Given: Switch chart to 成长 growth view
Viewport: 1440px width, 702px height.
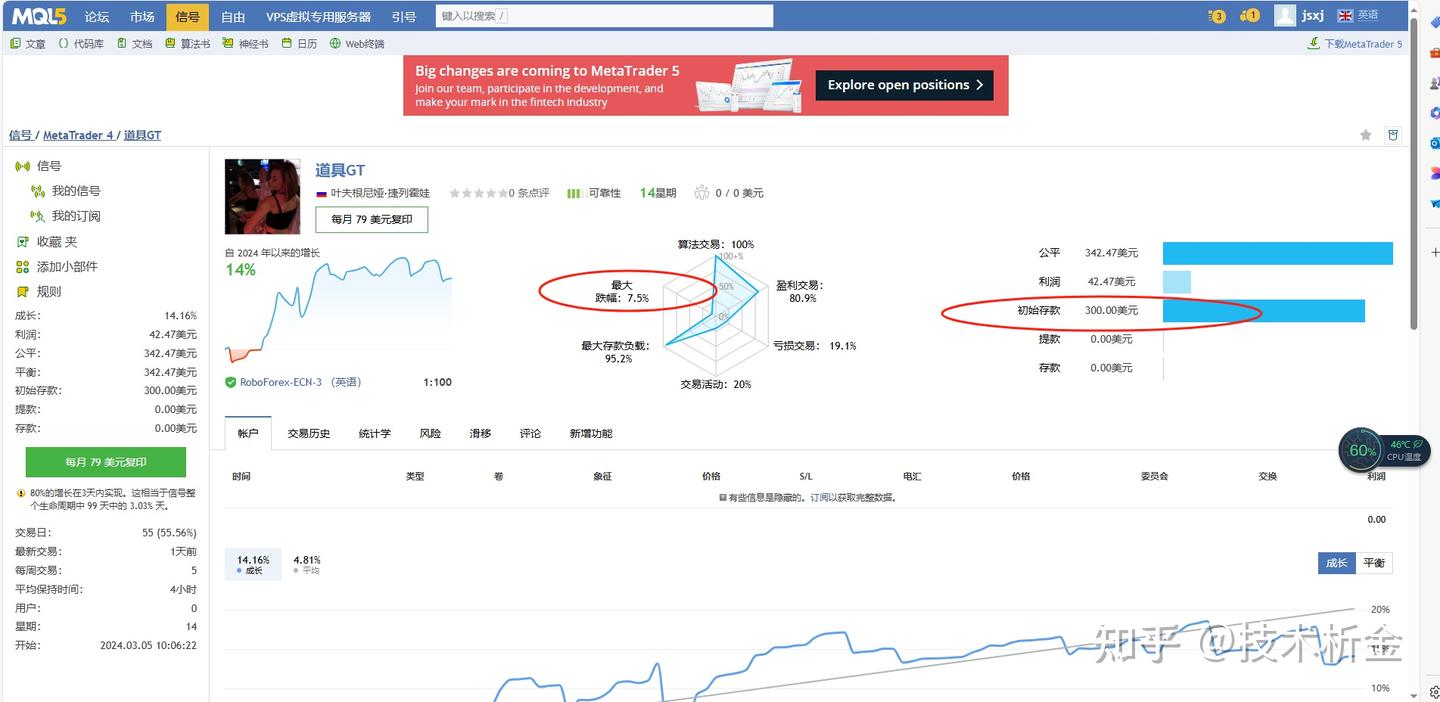Looking at the screenshot, I should click(x=1336, y=563).
